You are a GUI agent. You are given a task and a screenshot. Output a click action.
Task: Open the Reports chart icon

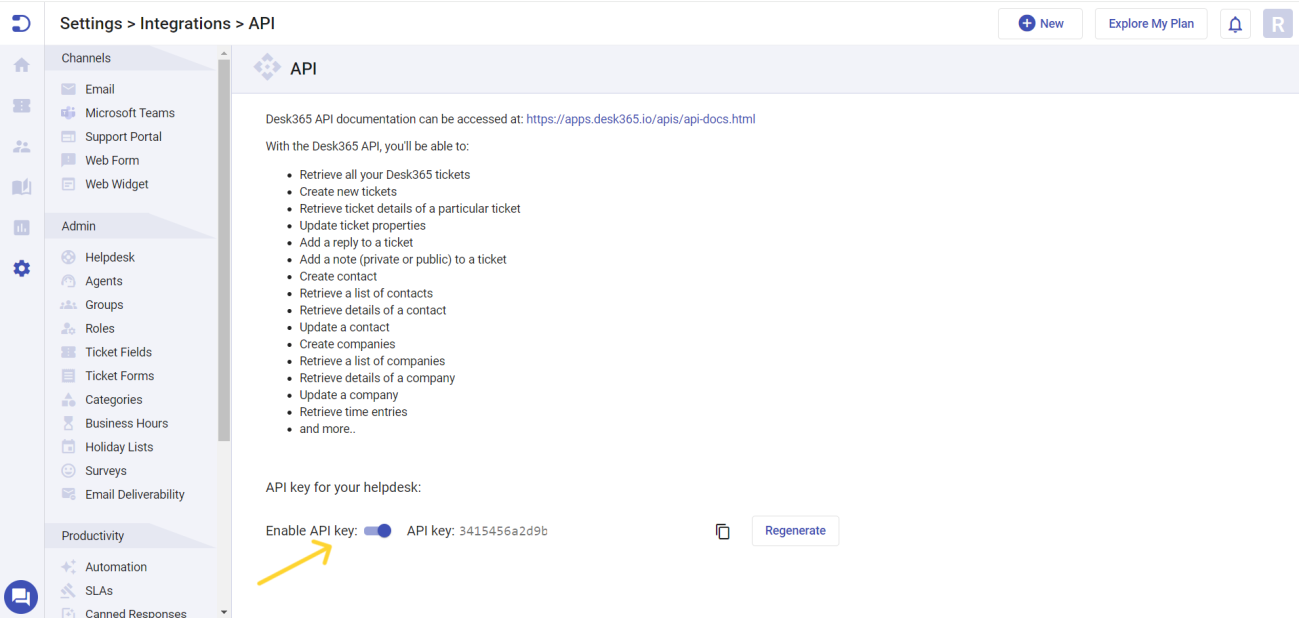21,228
